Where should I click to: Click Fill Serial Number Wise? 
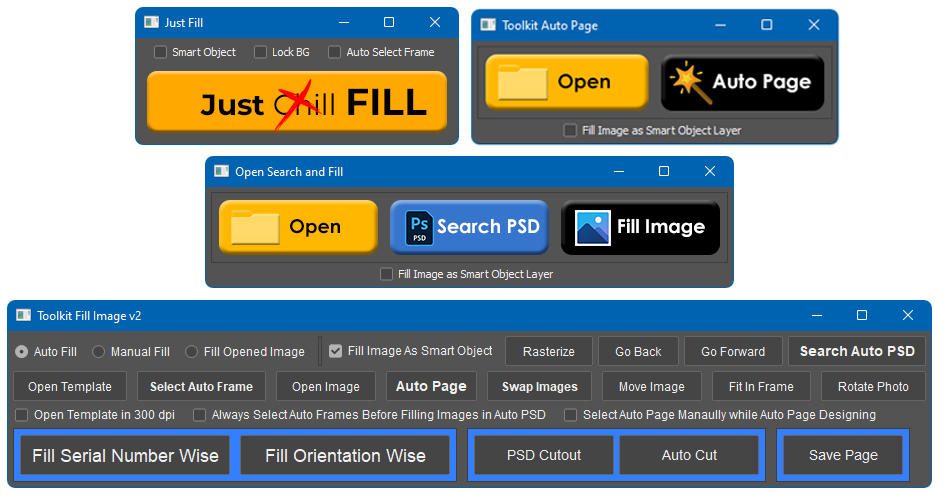click(x=125, y=456)
